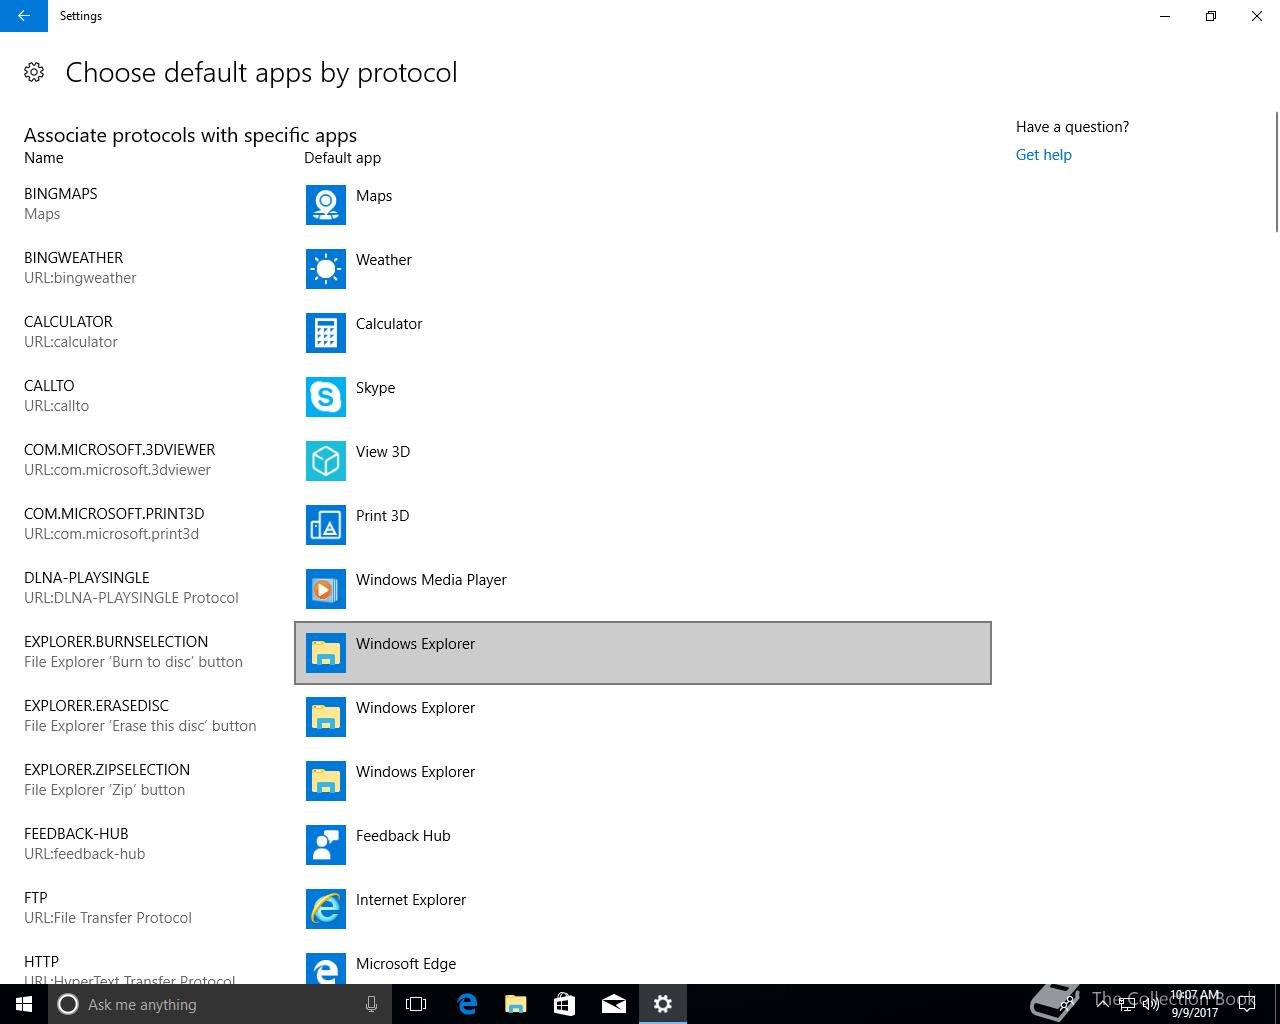Select the FTP protocol name

pos(36,898)
